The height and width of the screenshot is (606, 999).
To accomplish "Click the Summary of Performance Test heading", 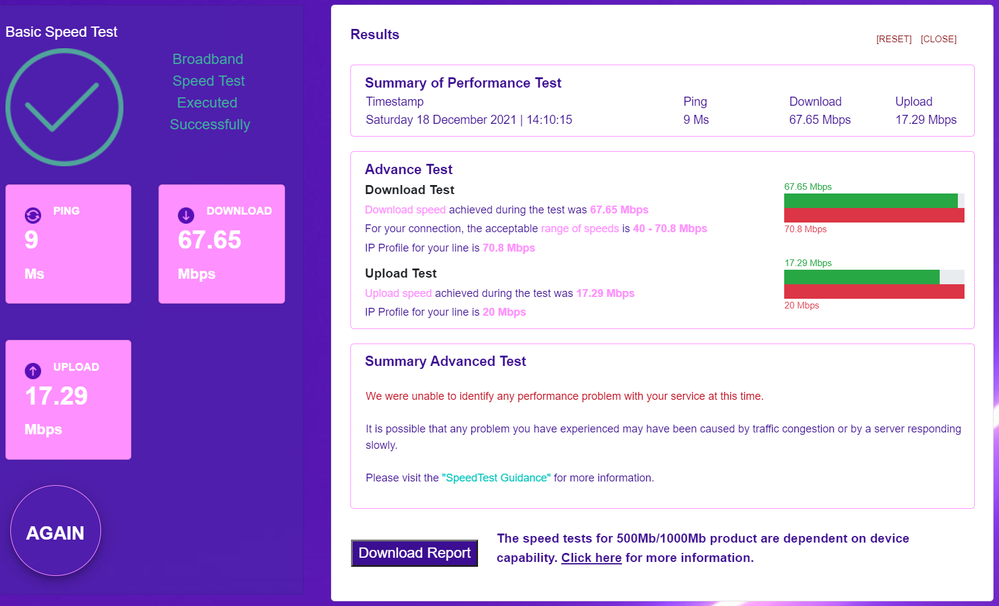I will (x=463, y=83).
